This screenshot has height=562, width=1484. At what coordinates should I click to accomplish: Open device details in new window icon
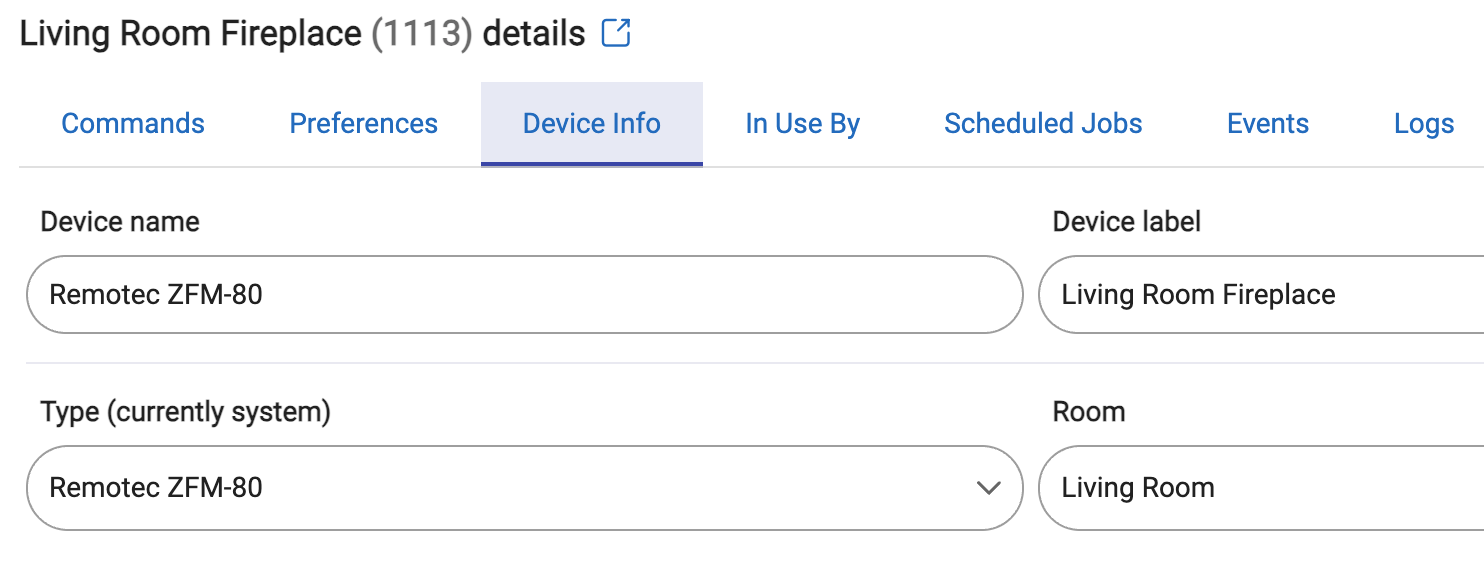pos(616,34)
